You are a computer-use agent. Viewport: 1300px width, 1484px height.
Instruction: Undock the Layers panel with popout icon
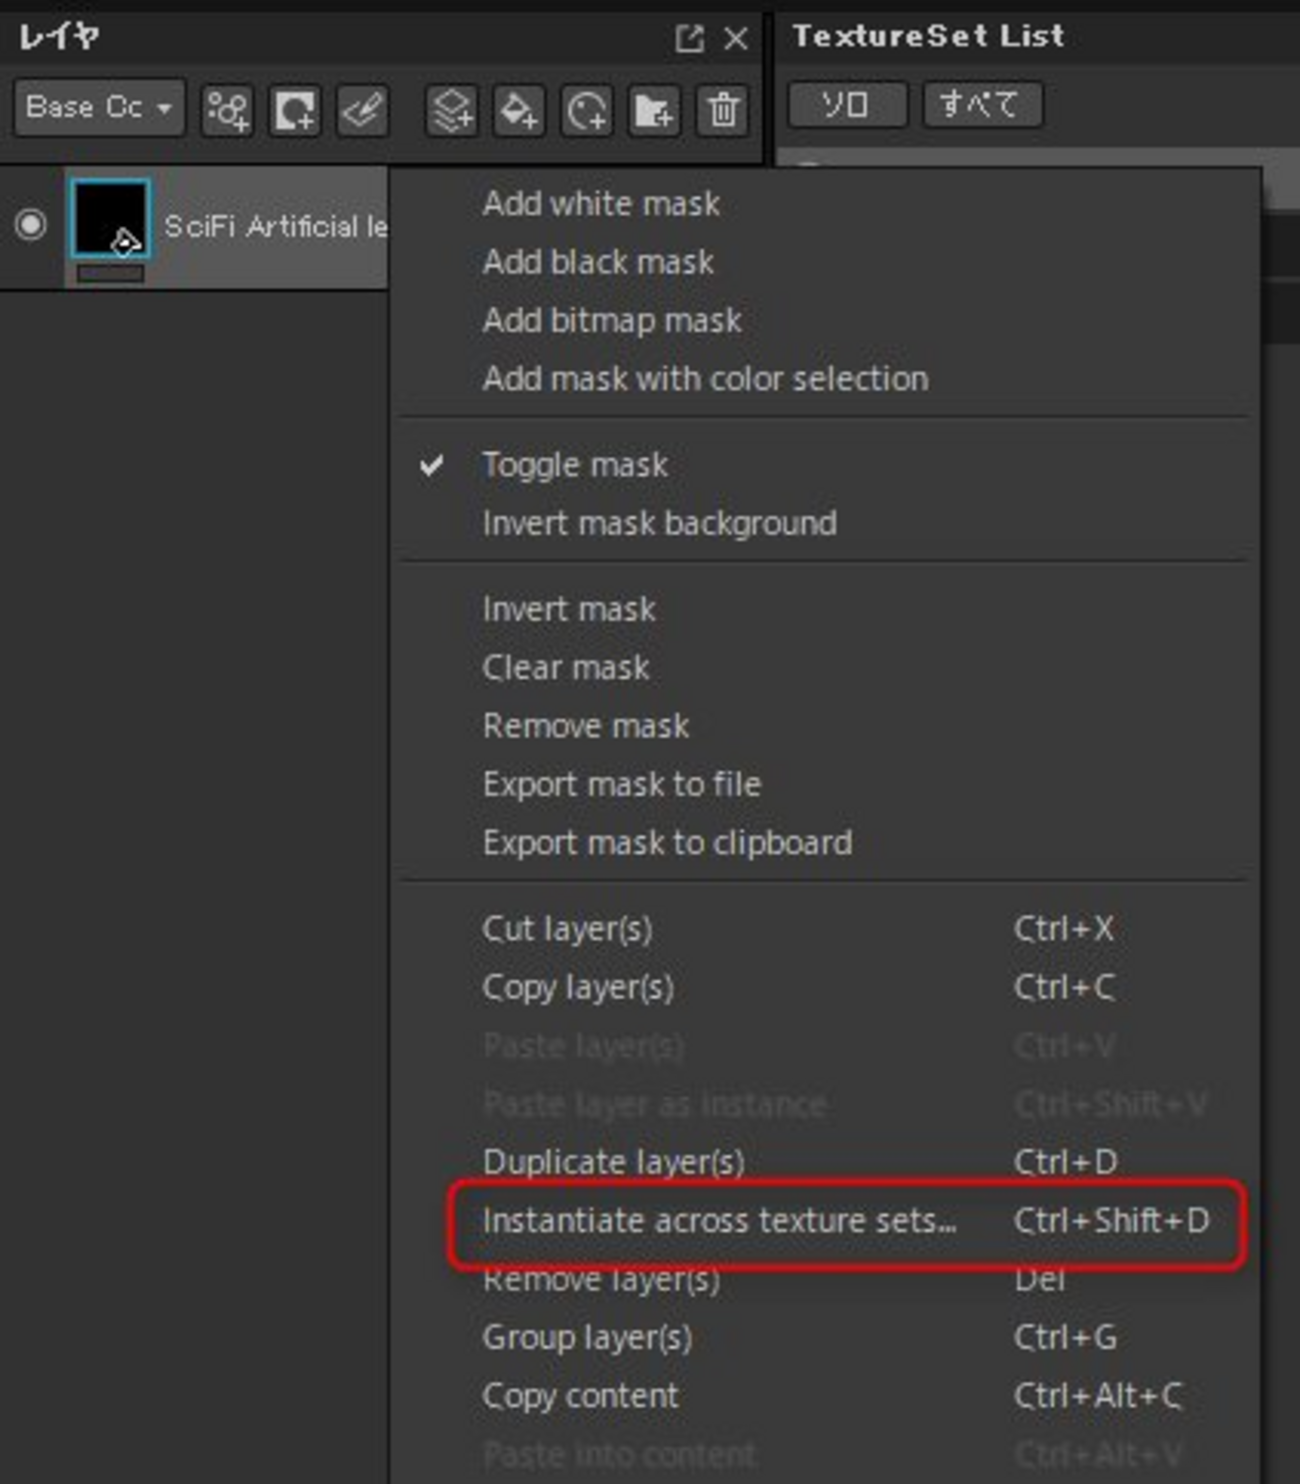689,38
